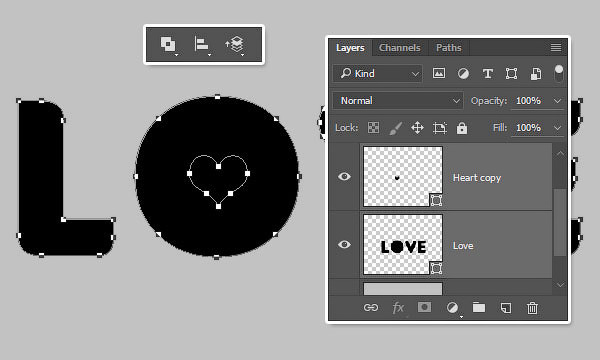Filter for adjustment layers icon
This screenshot has height=360, width=600.
point(463,73)
